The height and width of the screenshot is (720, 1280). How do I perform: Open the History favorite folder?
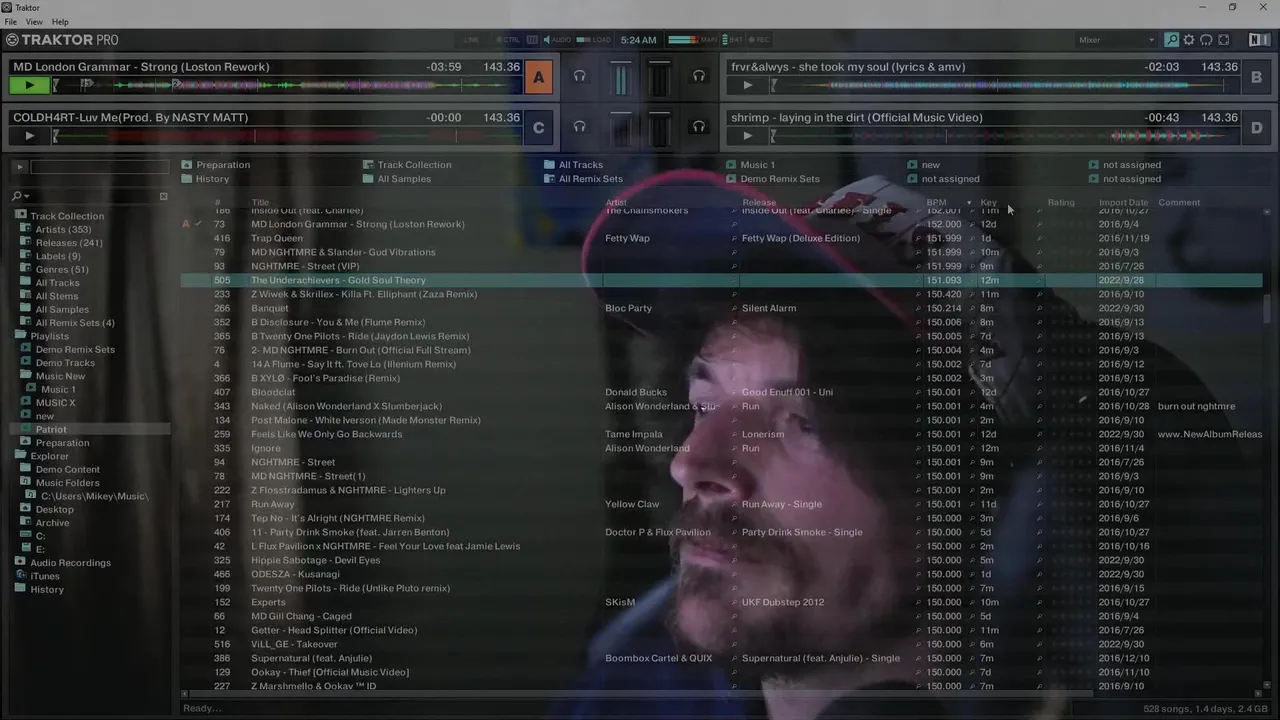(205, 179)
